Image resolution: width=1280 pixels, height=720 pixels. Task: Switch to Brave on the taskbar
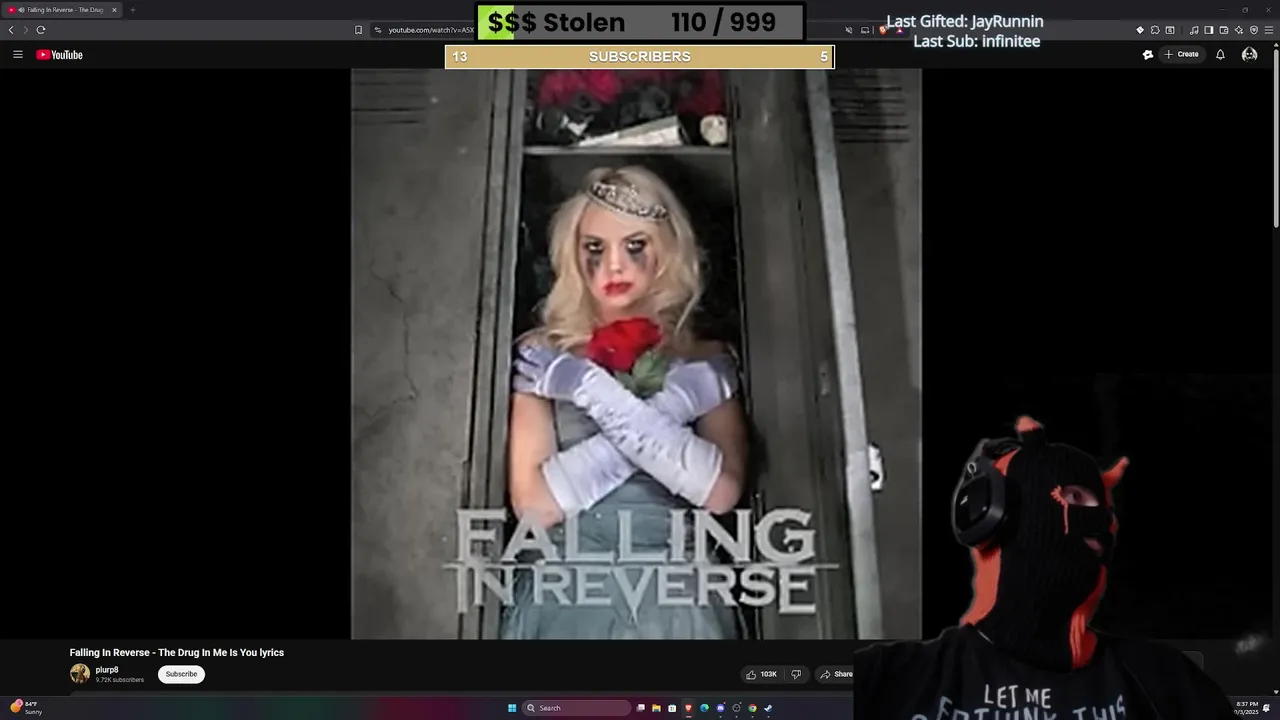(x=688, y=708)
